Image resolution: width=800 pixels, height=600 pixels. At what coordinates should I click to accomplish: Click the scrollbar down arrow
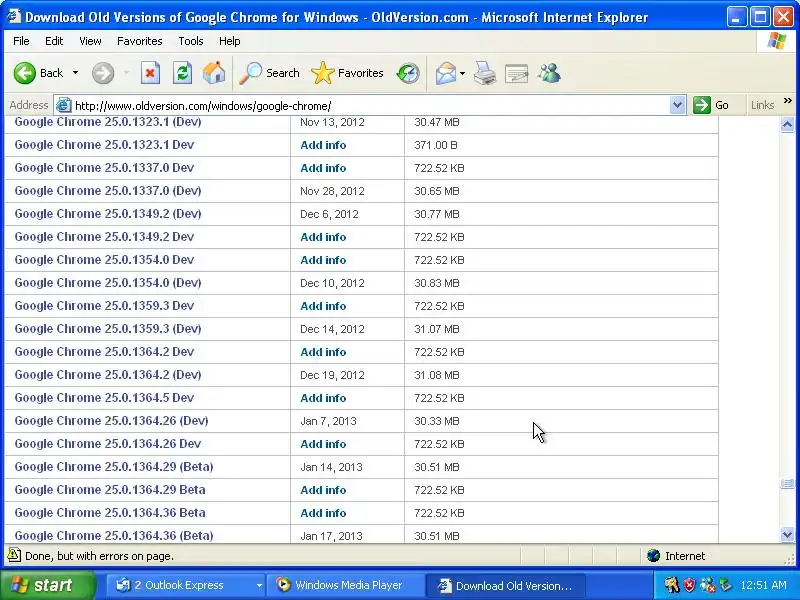pyautogui.click(x=787, y=534)
